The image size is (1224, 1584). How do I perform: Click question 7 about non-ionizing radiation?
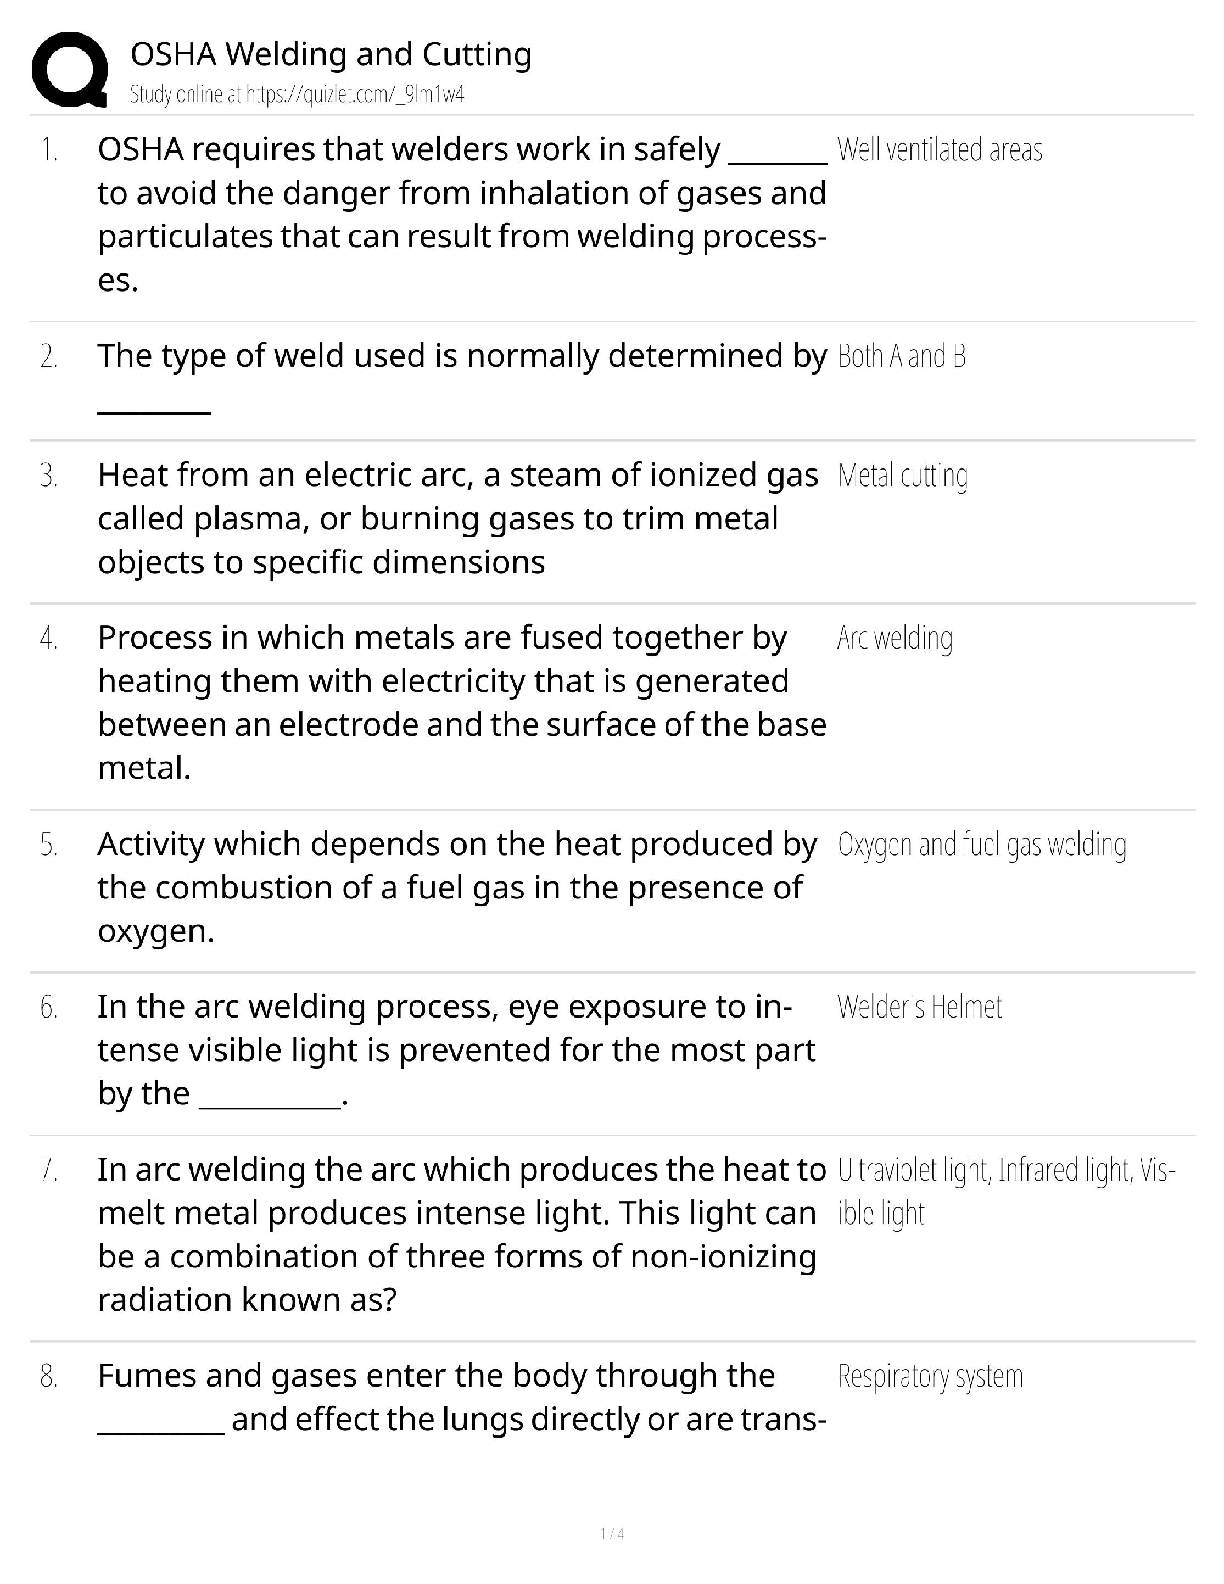point(460,1234)
